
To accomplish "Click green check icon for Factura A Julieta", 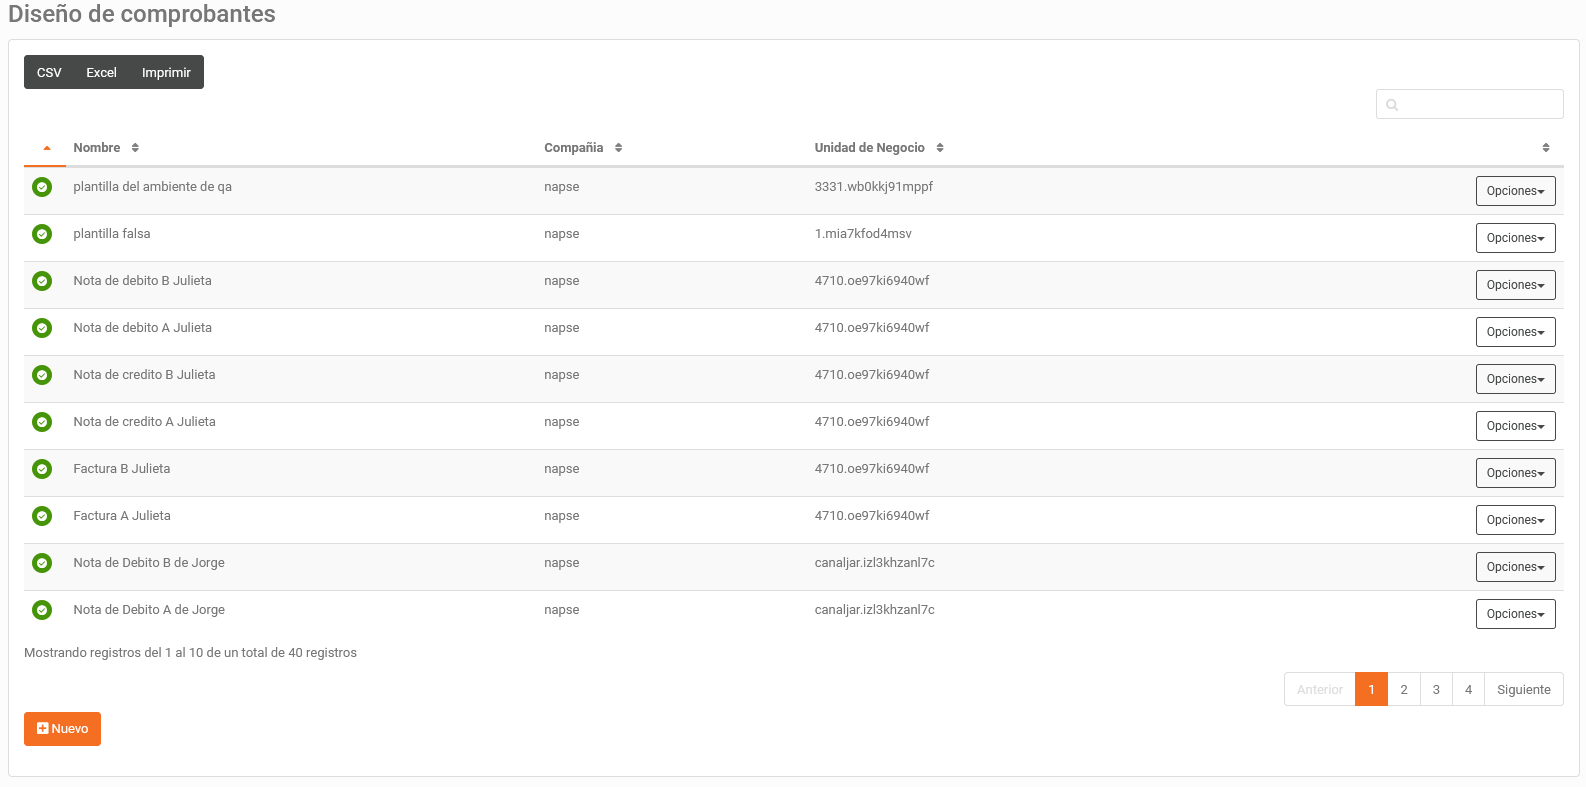I will point(42,516).
